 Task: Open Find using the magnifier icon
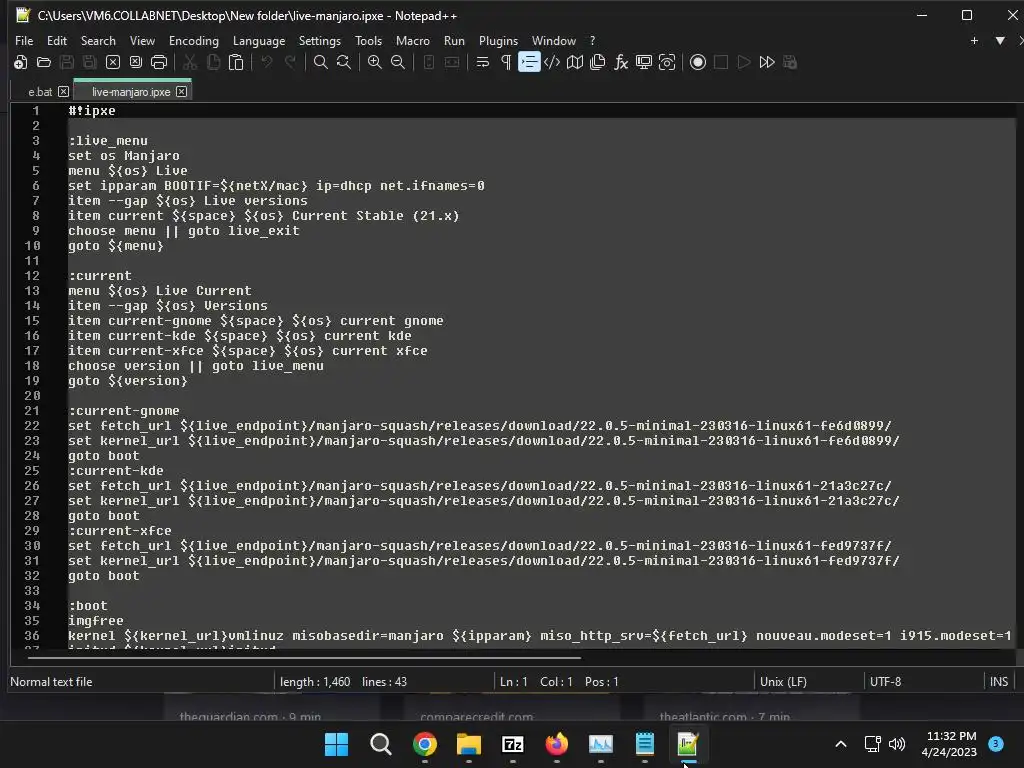point(321,62)
